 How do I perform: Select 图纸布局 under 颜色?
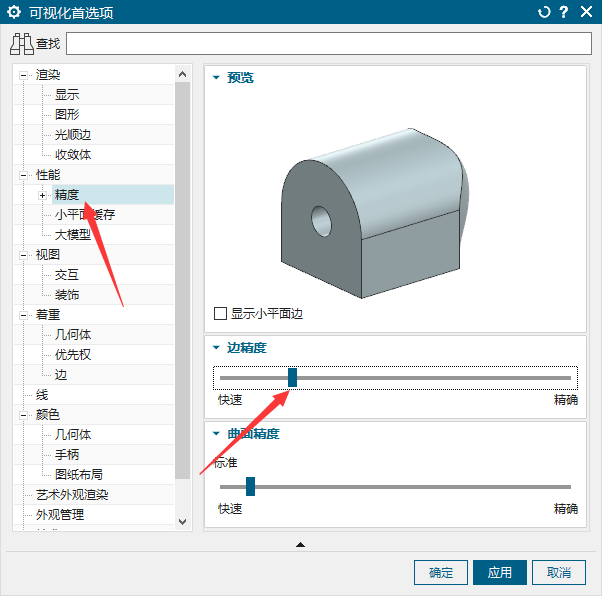tap(78, 475)
